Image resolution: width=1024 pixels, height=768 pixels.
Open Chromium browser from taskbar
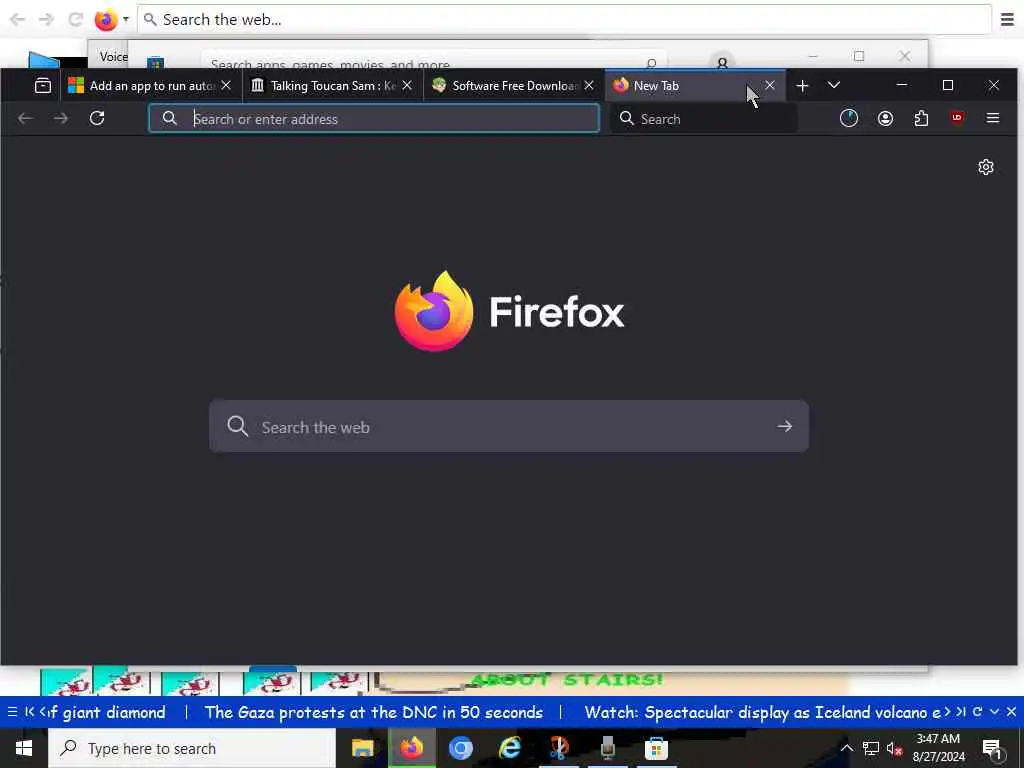coord(461,748)
